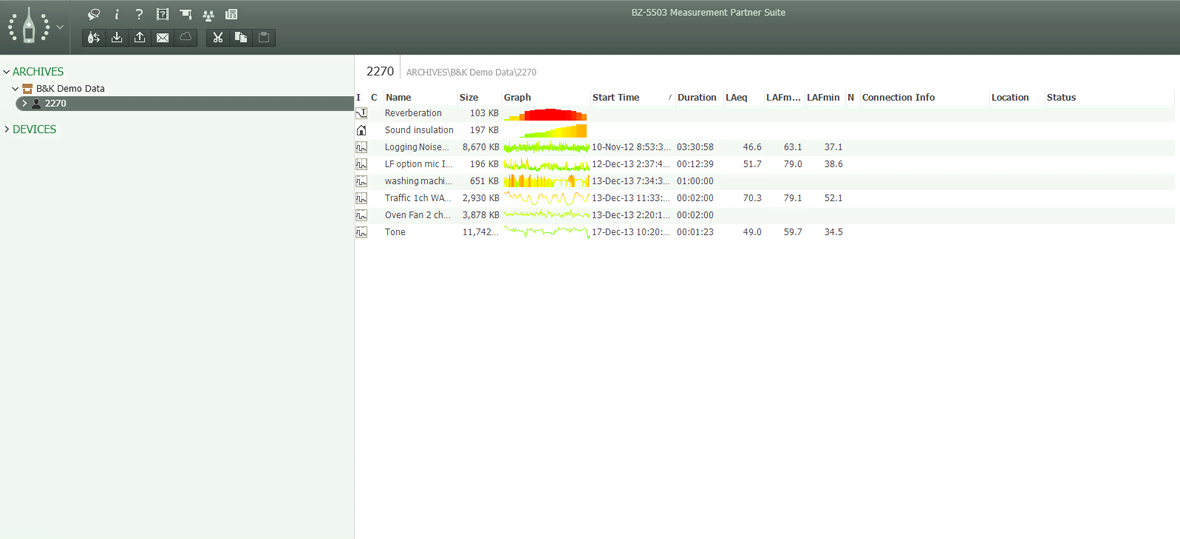Image resolution: width=1180 pixels, height=539 pixels.
Task: Select the Reverberation project row
Action: click(413, 113)
